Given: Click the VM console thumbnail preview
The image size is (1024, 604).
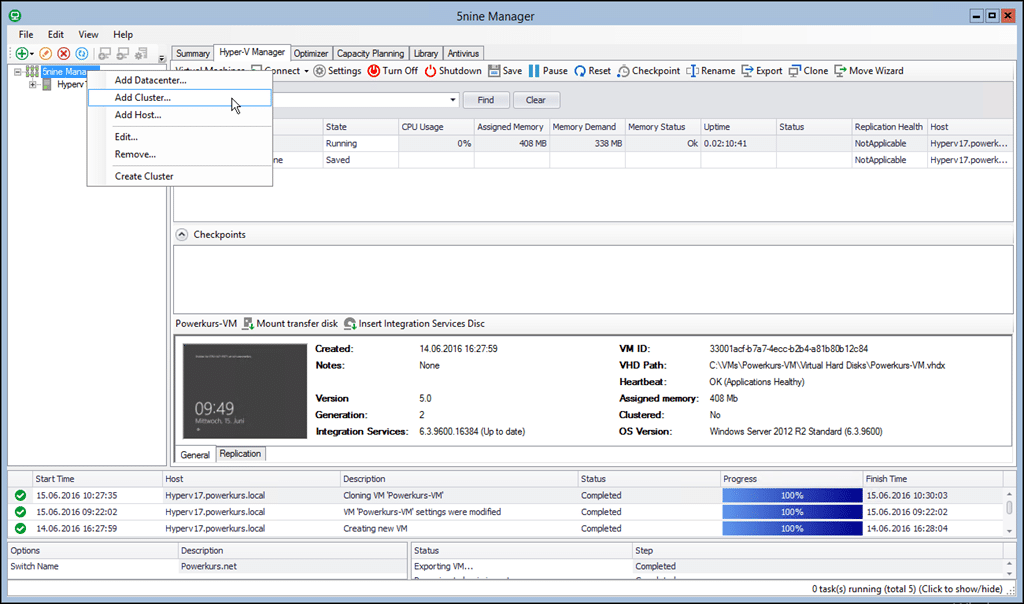Looking at the screenshot, I should tap(245, 391).
